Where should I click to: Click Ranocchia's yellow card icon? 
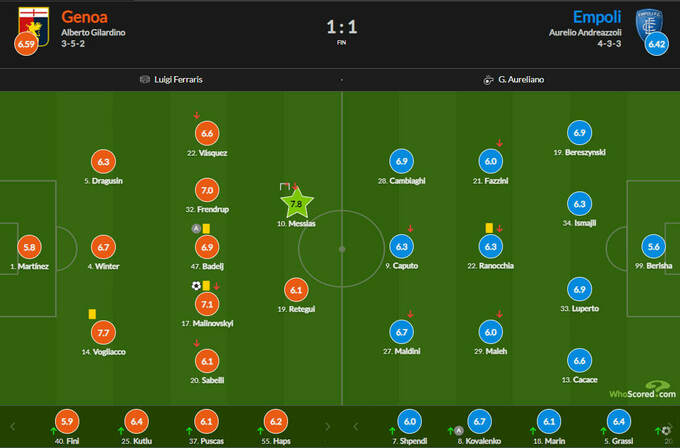pos(490,229)
